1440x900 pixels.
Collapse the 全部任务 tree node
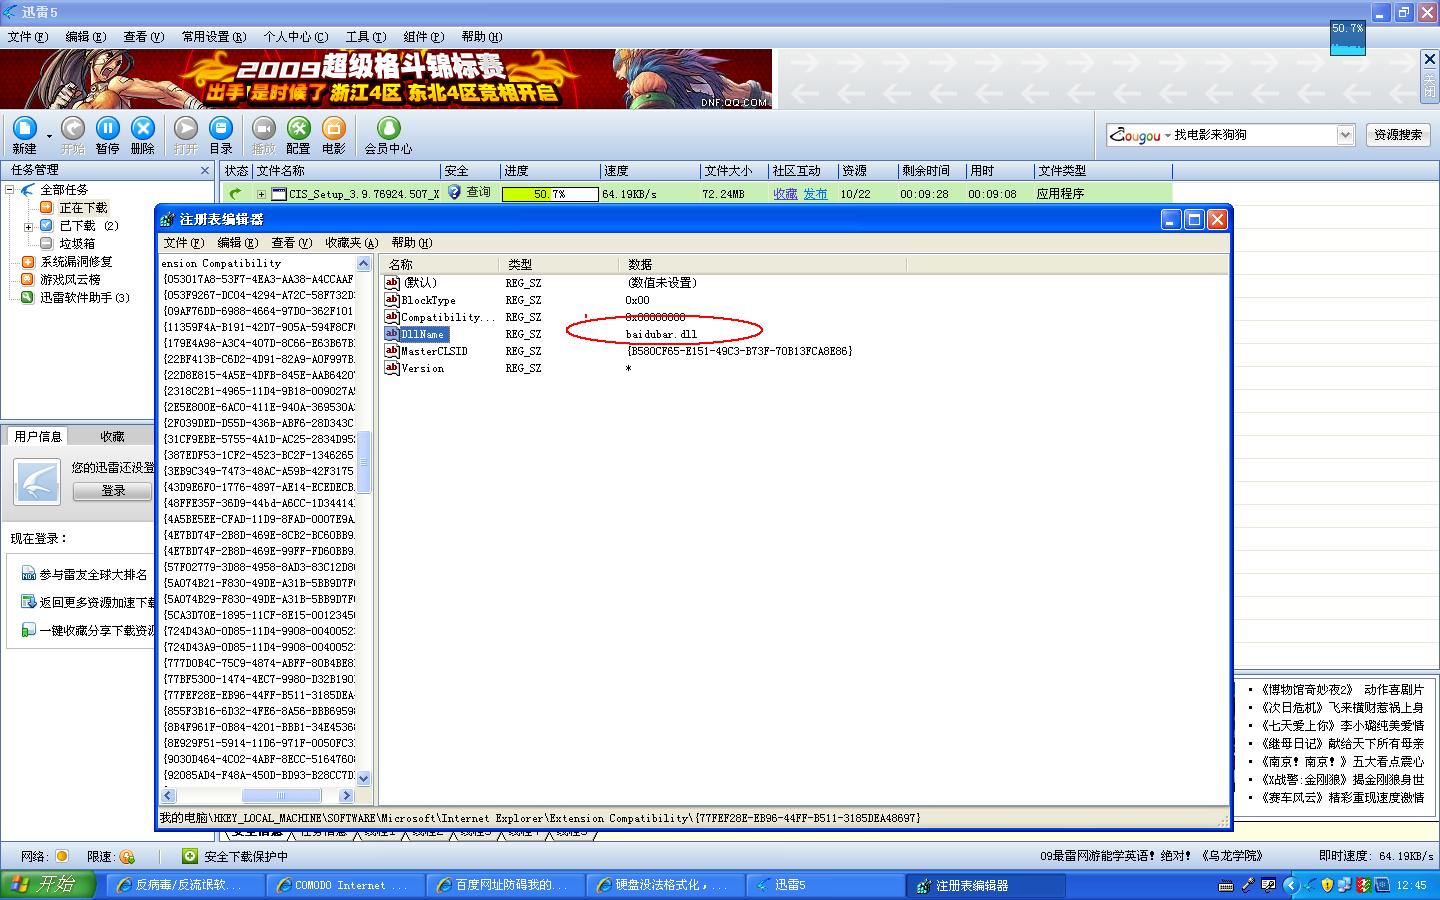[10, 189]
